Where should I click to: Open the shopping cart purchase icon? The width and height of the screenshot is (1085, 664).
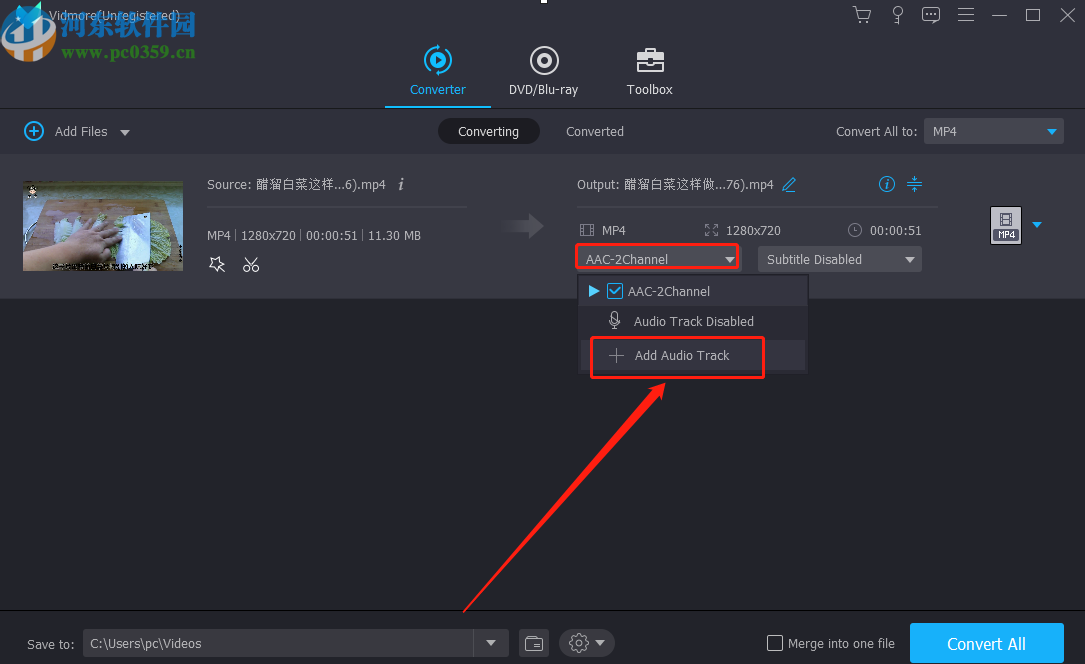coord(861,15)
